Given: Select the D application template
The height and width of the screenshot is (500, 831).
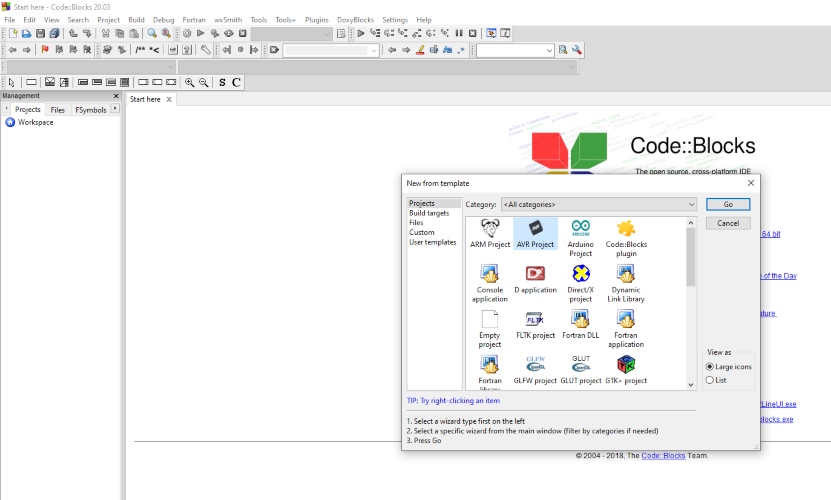Looking at the screenshot, I should coord(535,279).
